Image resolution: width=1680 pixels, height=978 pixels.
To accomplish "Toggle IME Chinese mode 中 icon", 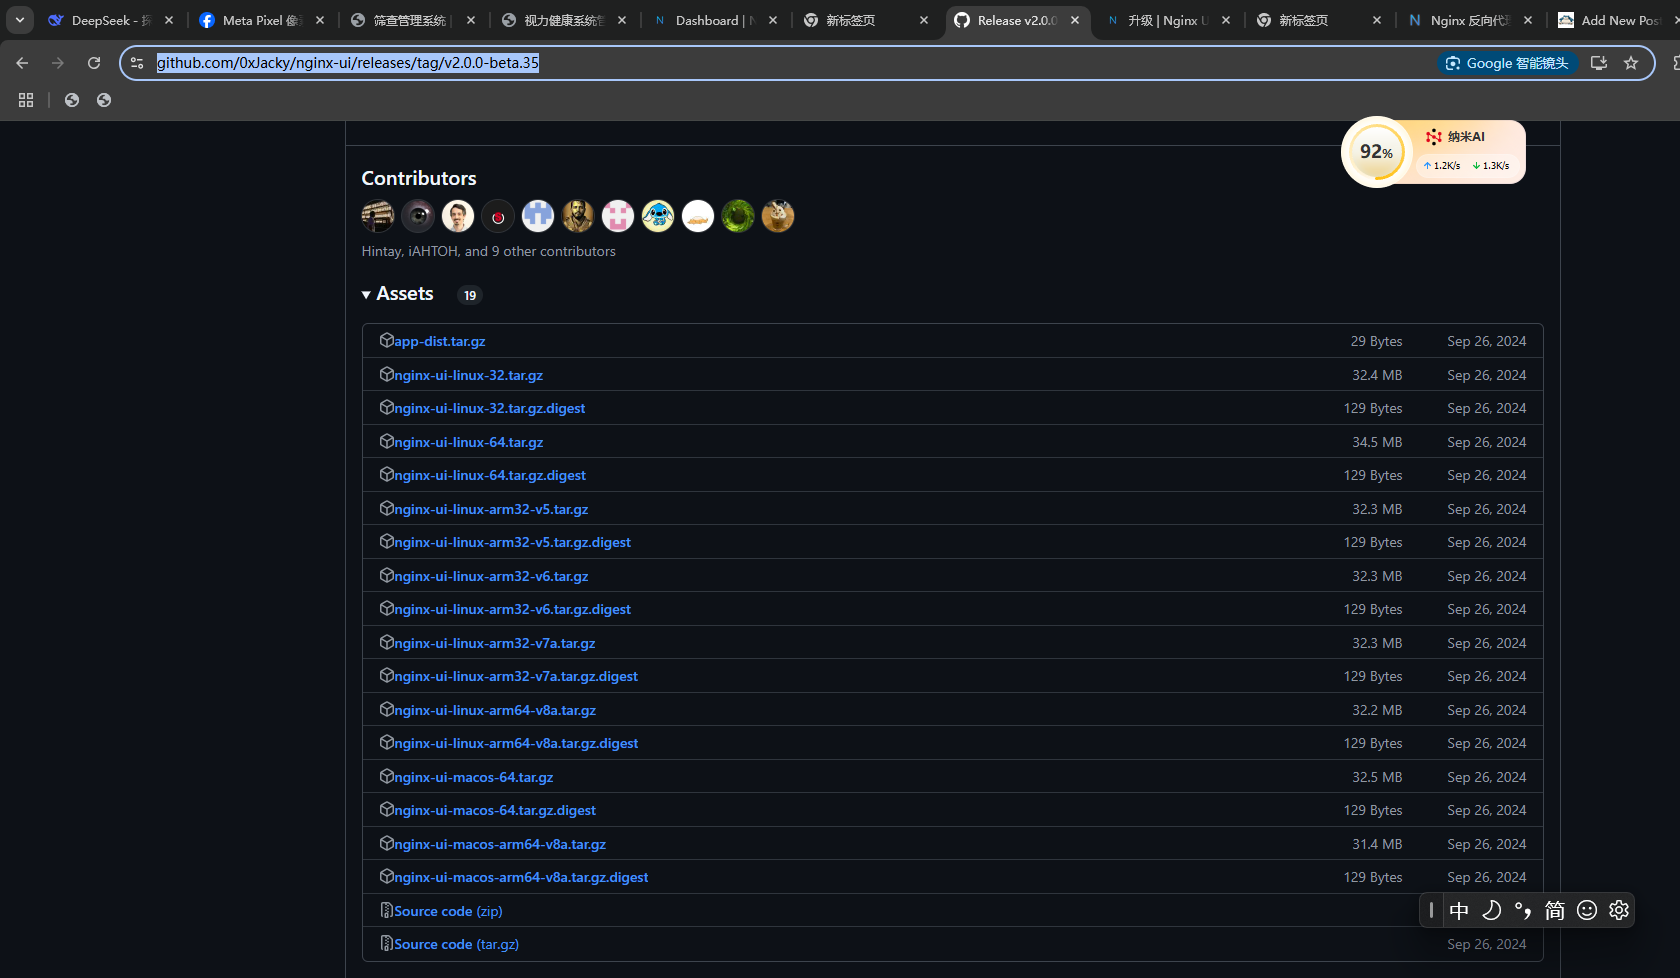I will point(1459,910).
